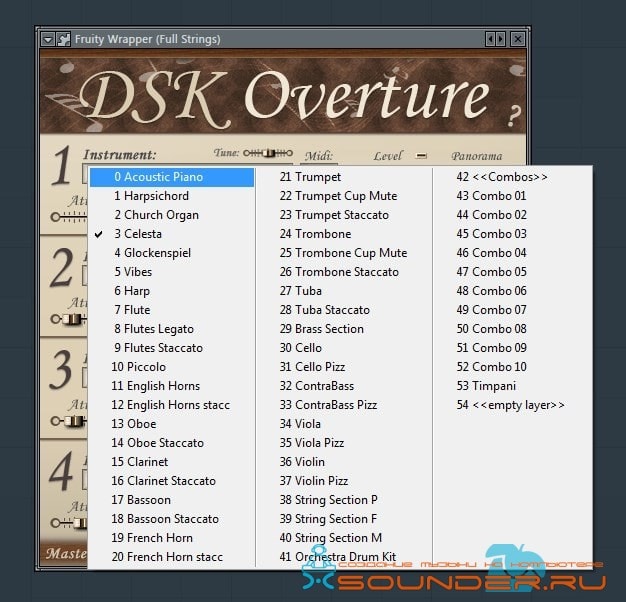Select 52 Combo 10
This screenshot has width=626, height=602.
[512, 367]
